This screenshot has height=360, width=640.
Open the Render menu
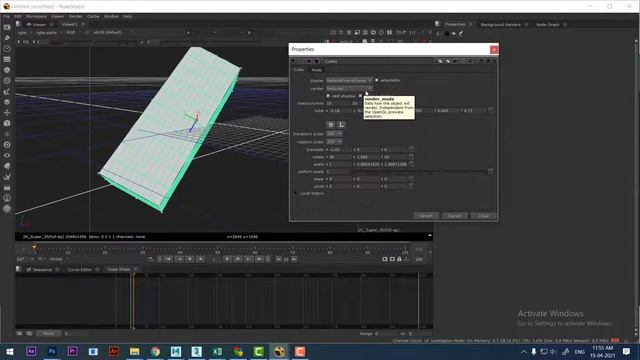(x=76, y=16)
